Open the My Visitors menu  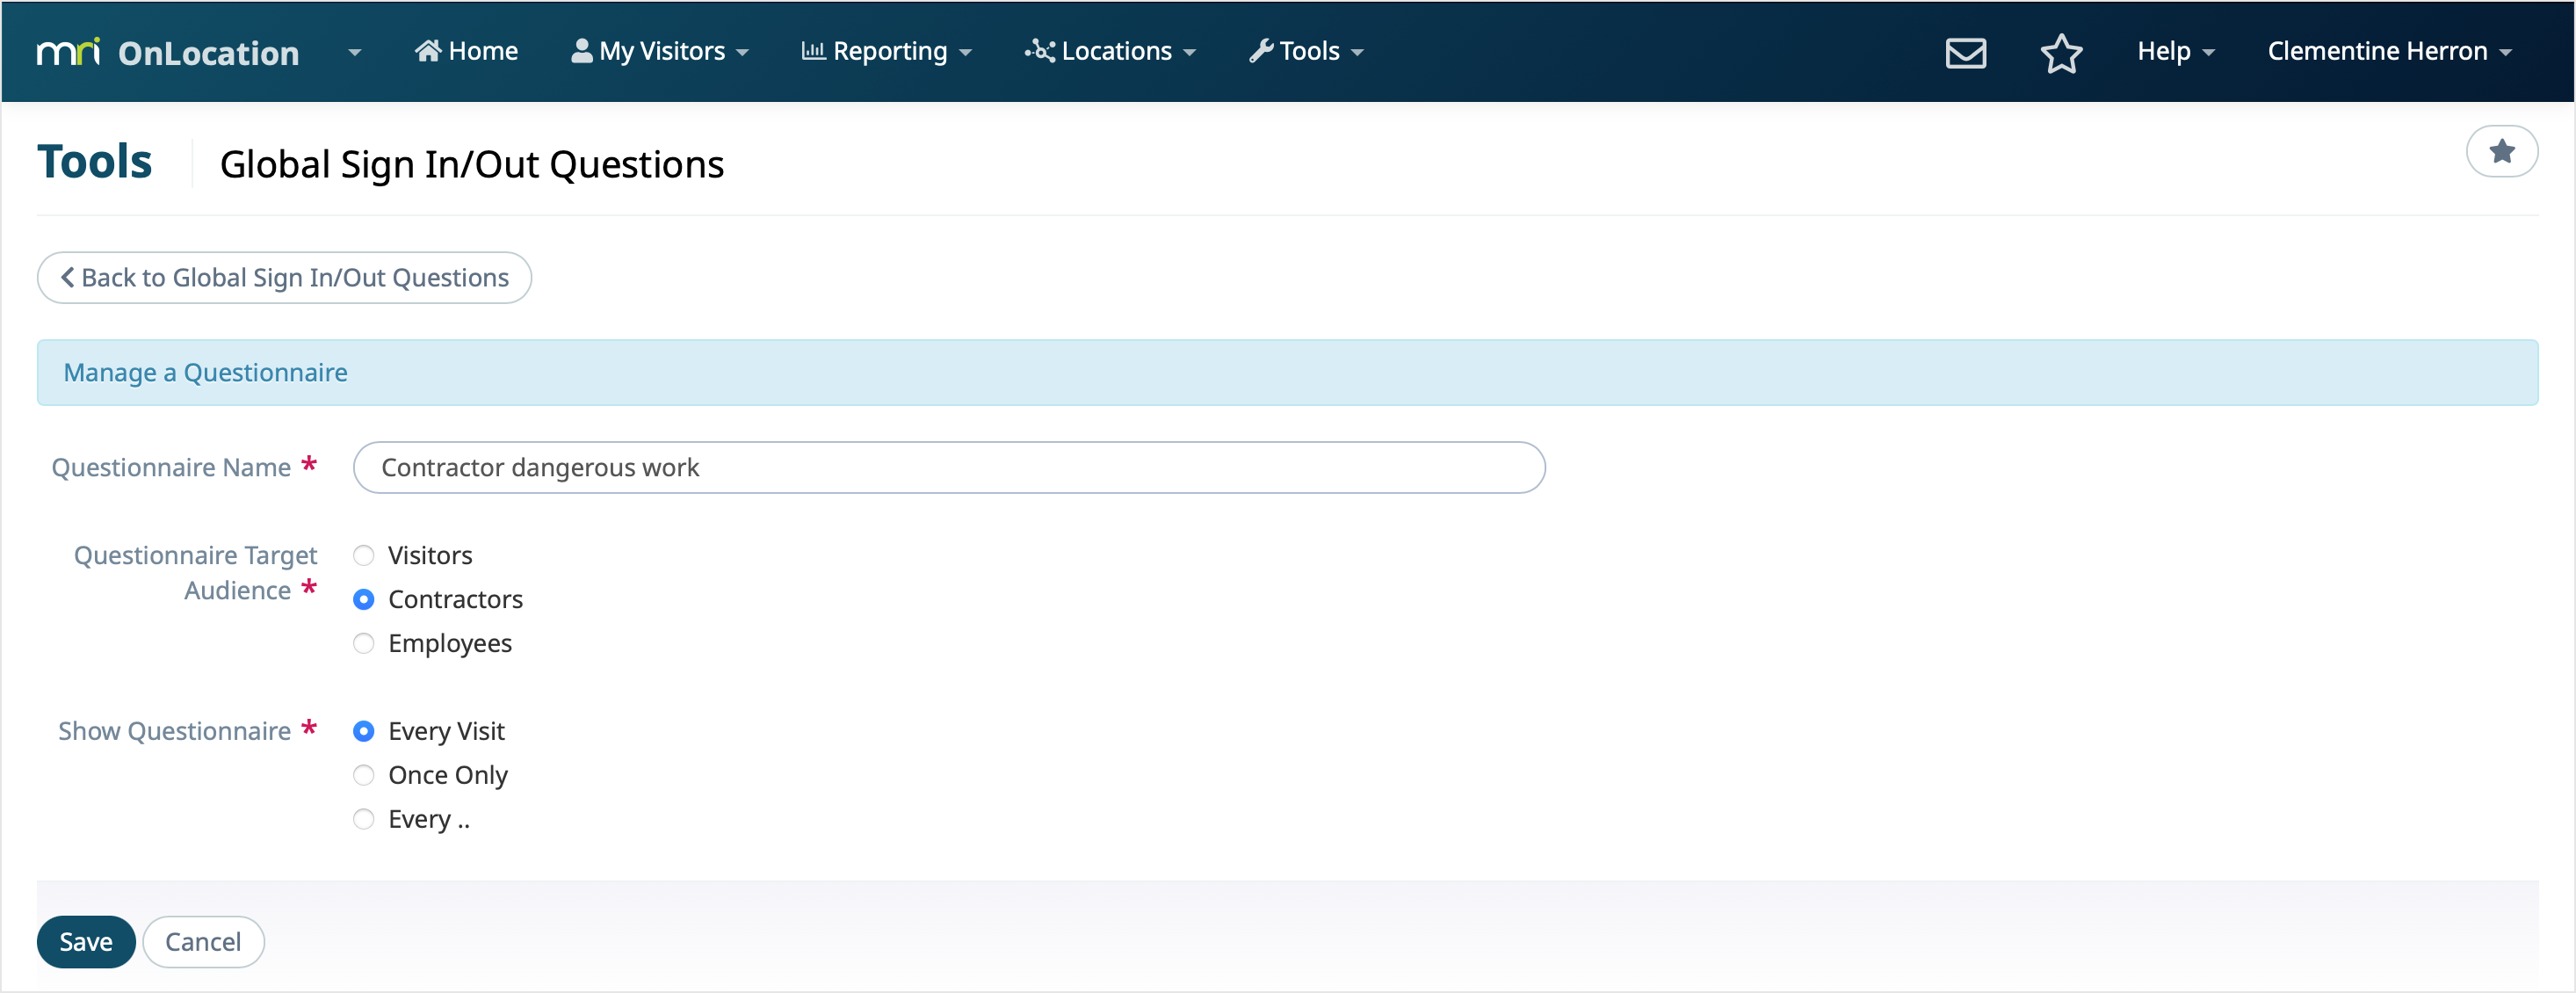pos(660,51)
